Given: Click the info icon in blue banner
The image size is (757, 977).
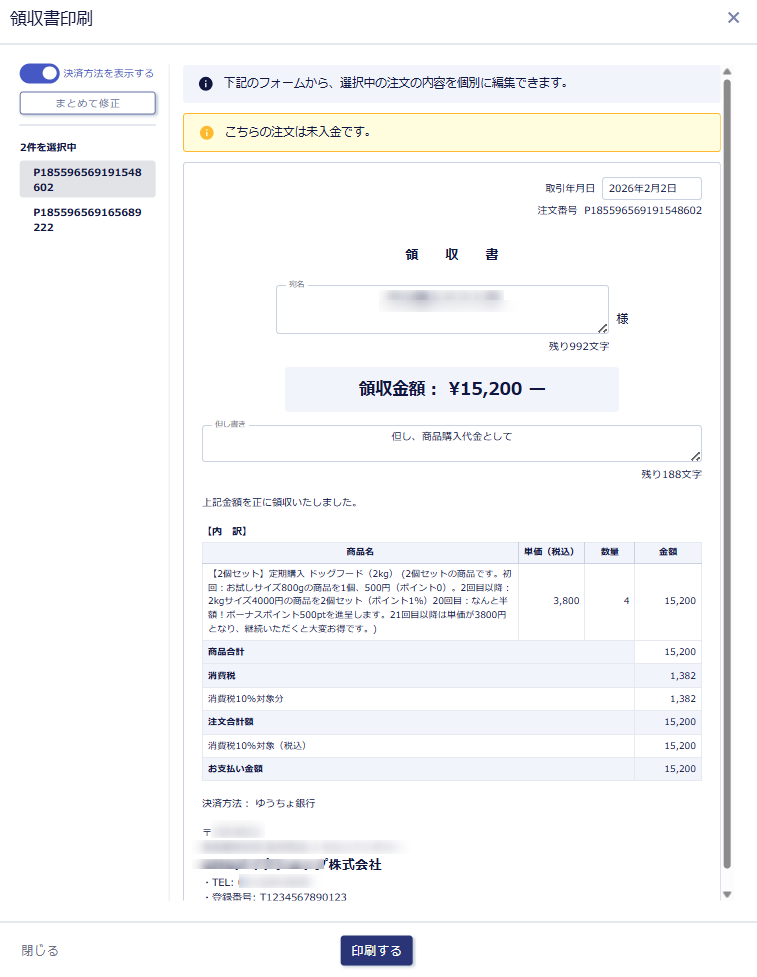Looking at the screenshot, I should 206,84.
